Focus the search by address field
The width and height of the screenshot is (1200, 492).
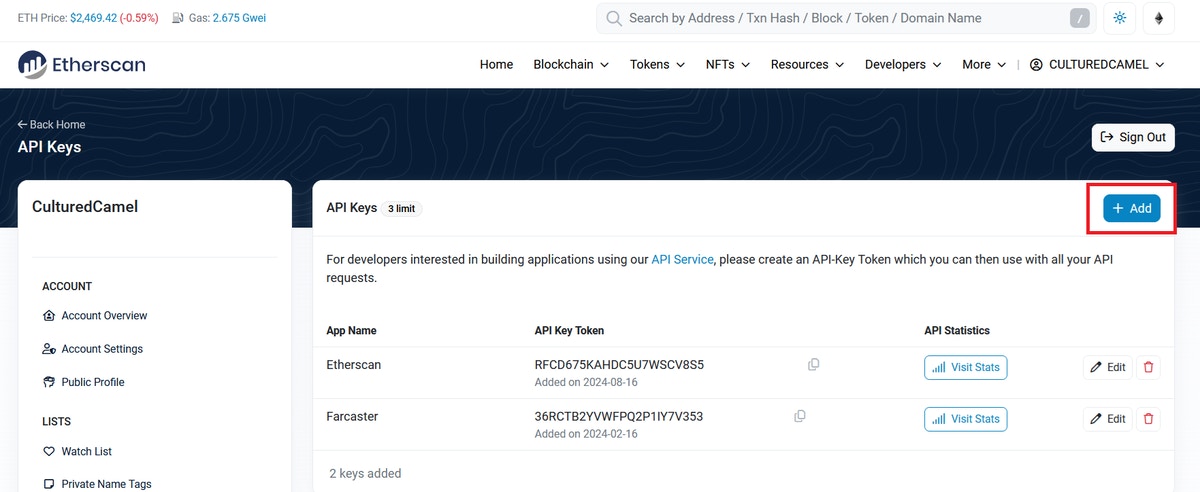(844, 18)
